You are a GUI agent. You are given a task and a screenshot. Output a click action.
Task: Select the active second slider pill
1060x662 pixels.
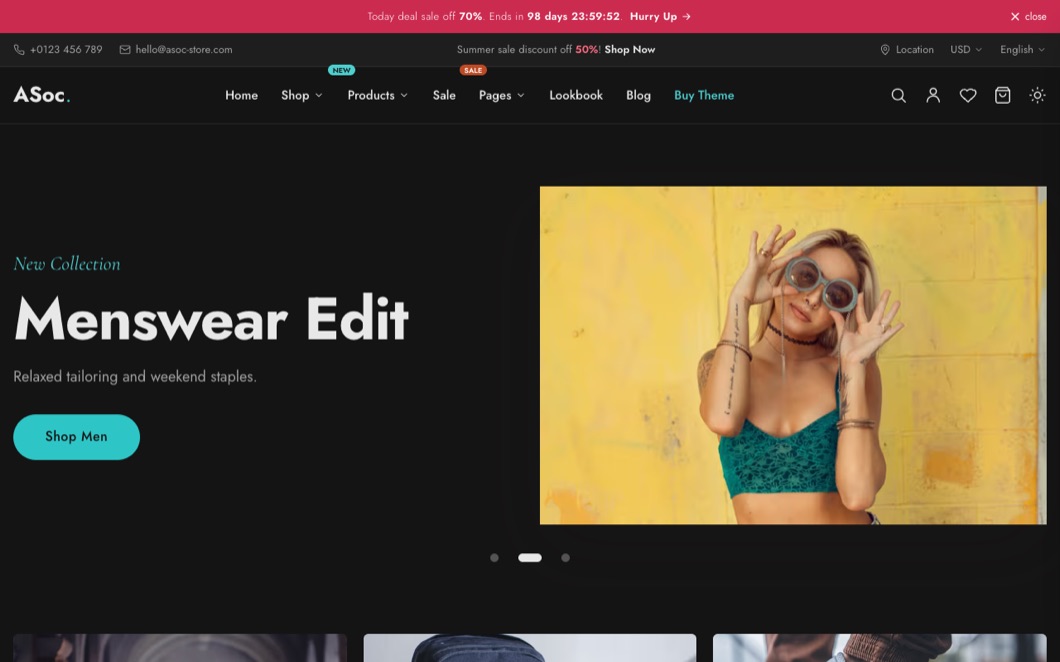coord(530,558)
